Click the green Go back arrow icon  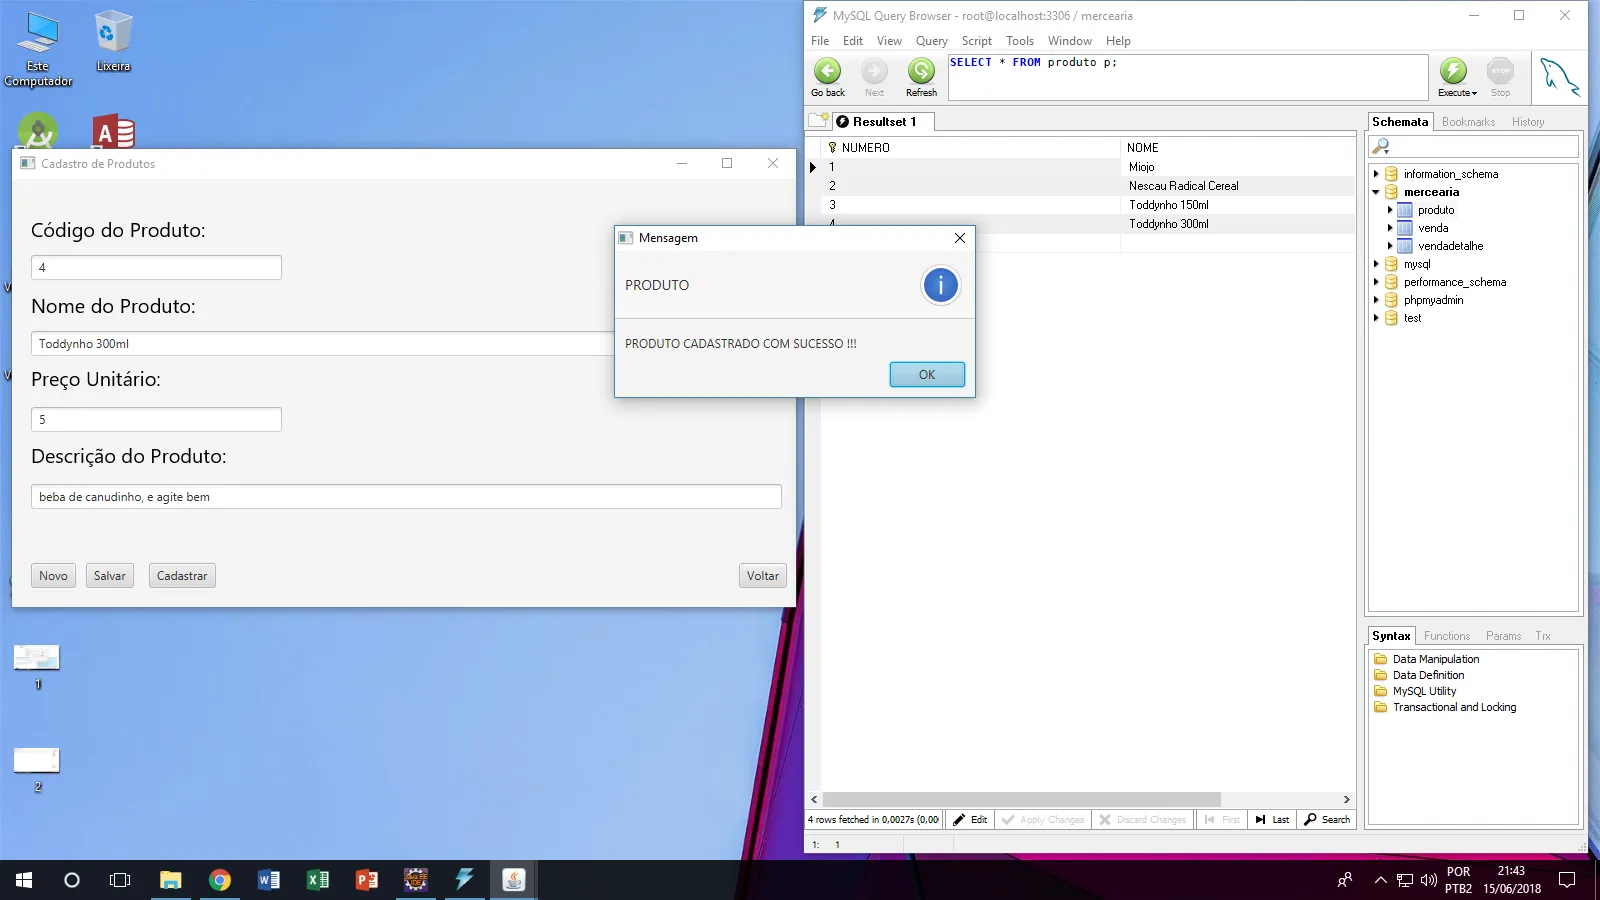click(827, 72)
